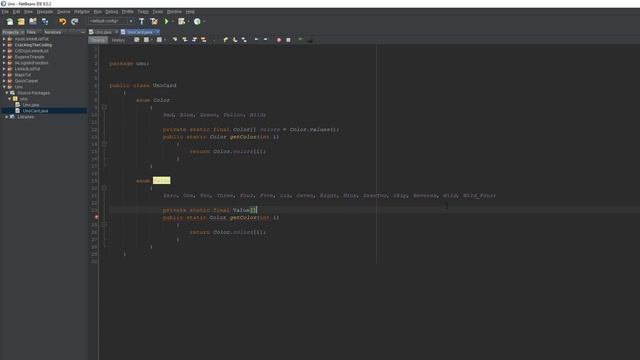Screen dimensions: 640x360
Task: Click the Comment lines icon in editor toolbar
Action: [x=300, y=40]
